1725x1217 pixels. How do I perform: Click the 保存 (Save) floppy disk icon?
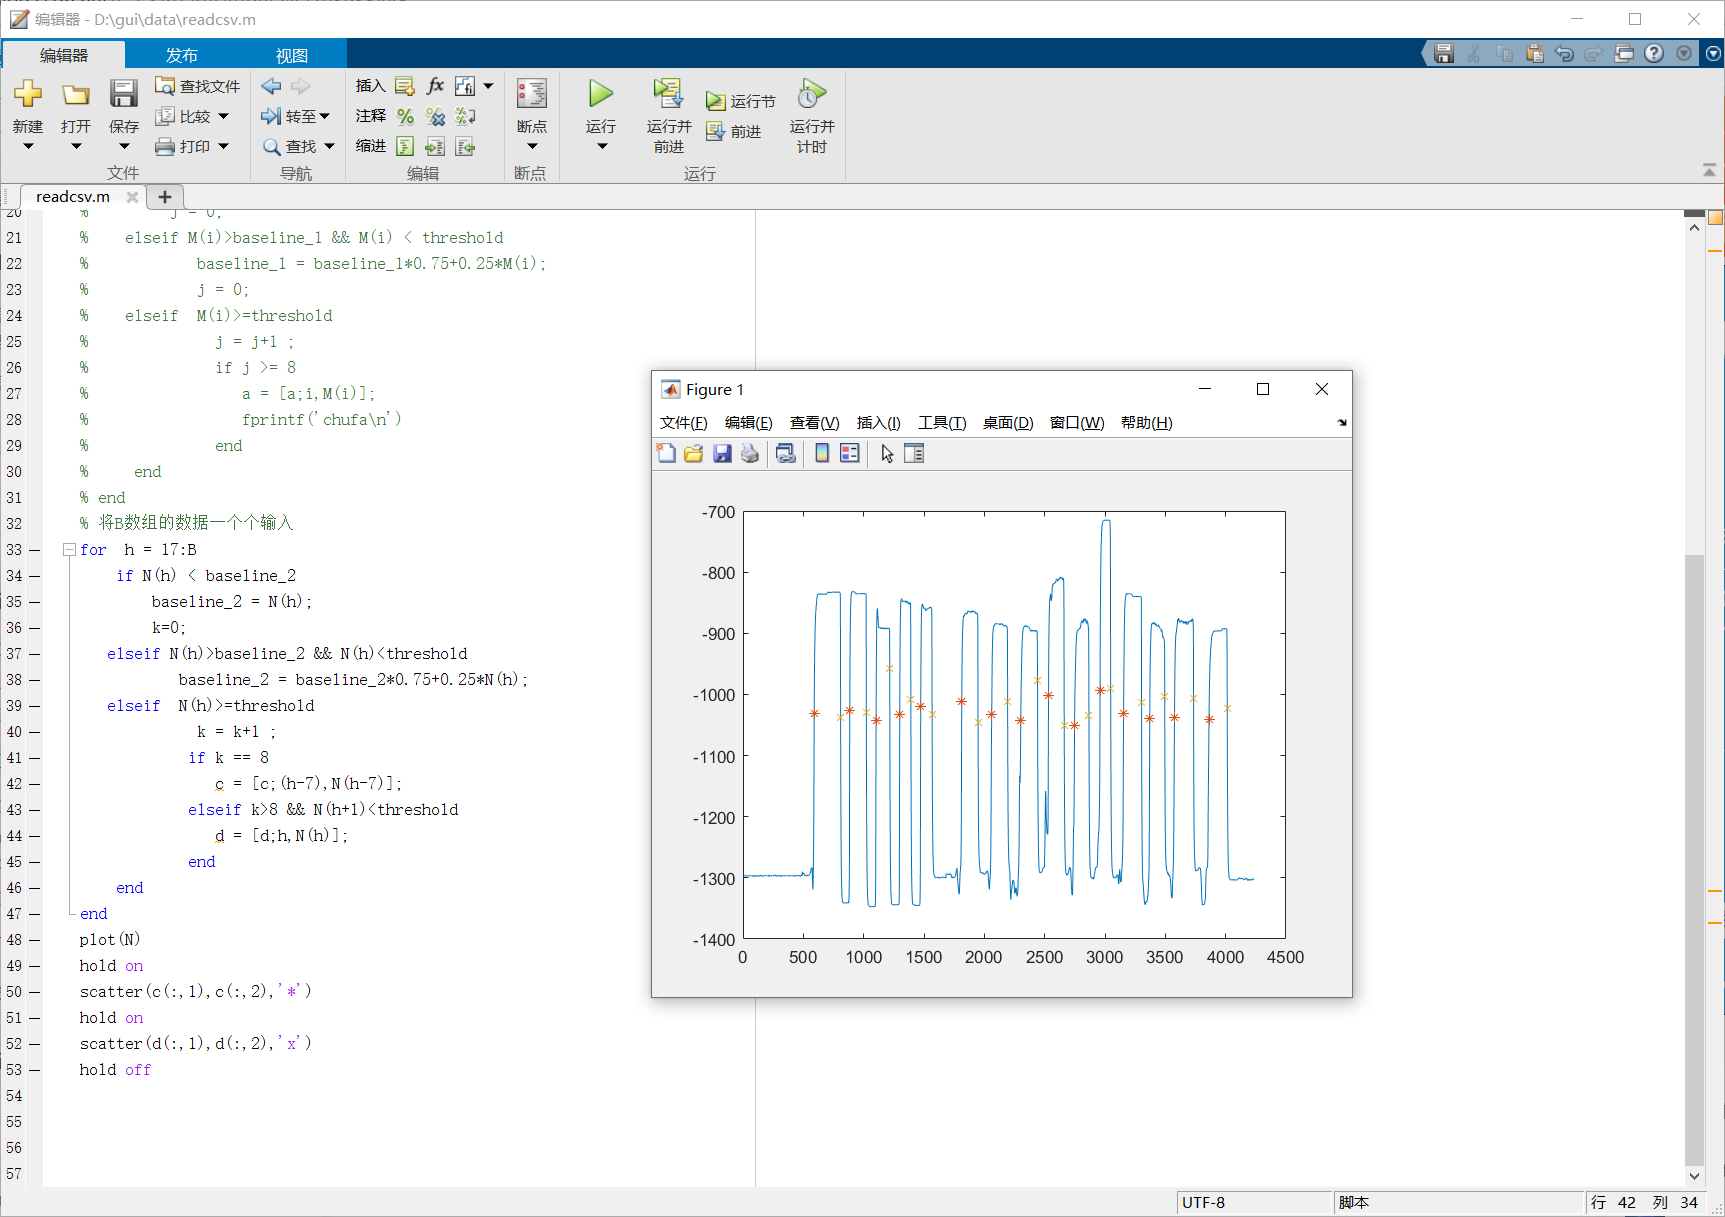pos(124,94)
